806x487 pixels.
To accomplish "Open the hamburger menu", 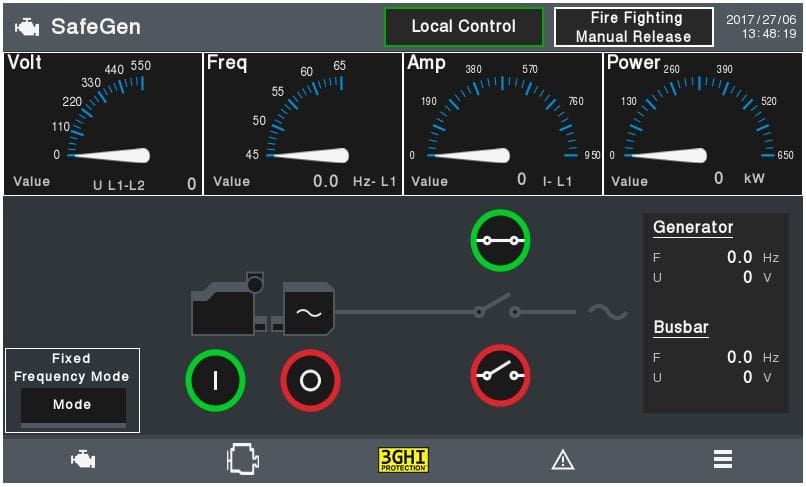I will coord(723,459).
